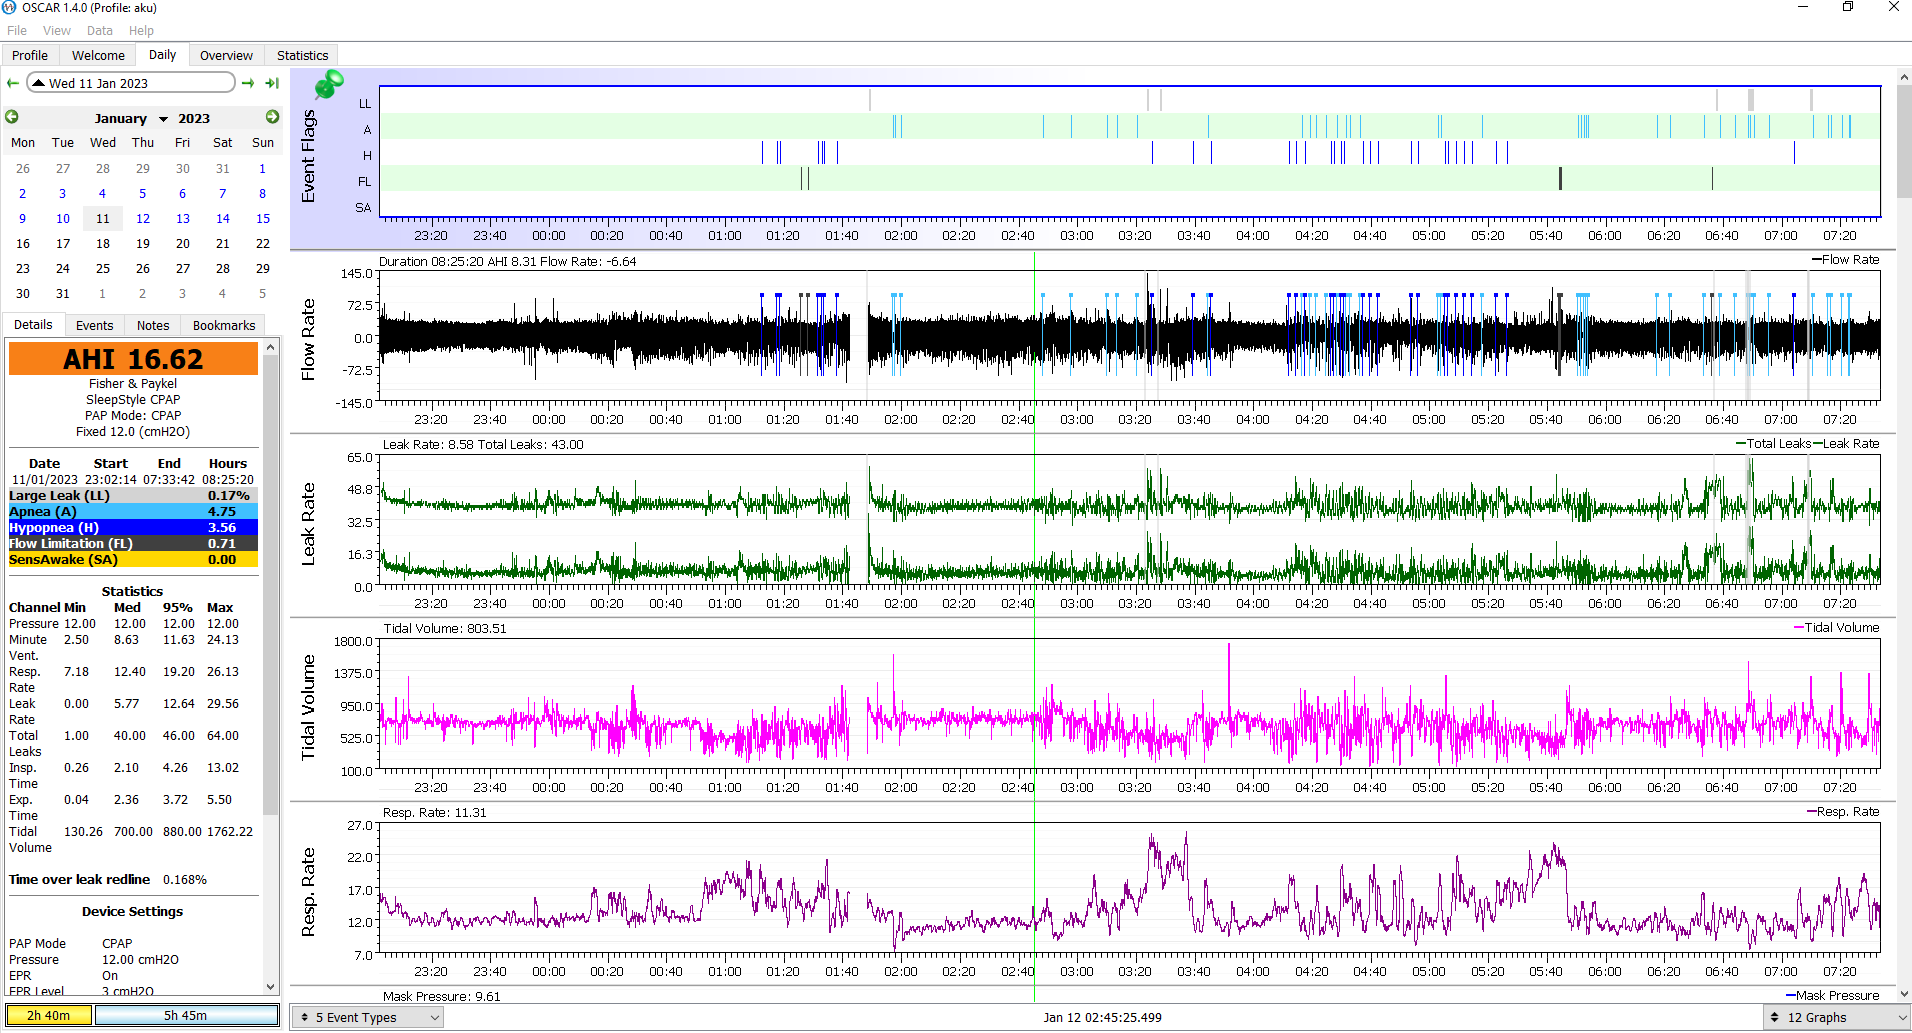The image size is (1912, 1033).
Task: Click the Resp. Rate legend entry
Action: click(x=1843, y=811)
